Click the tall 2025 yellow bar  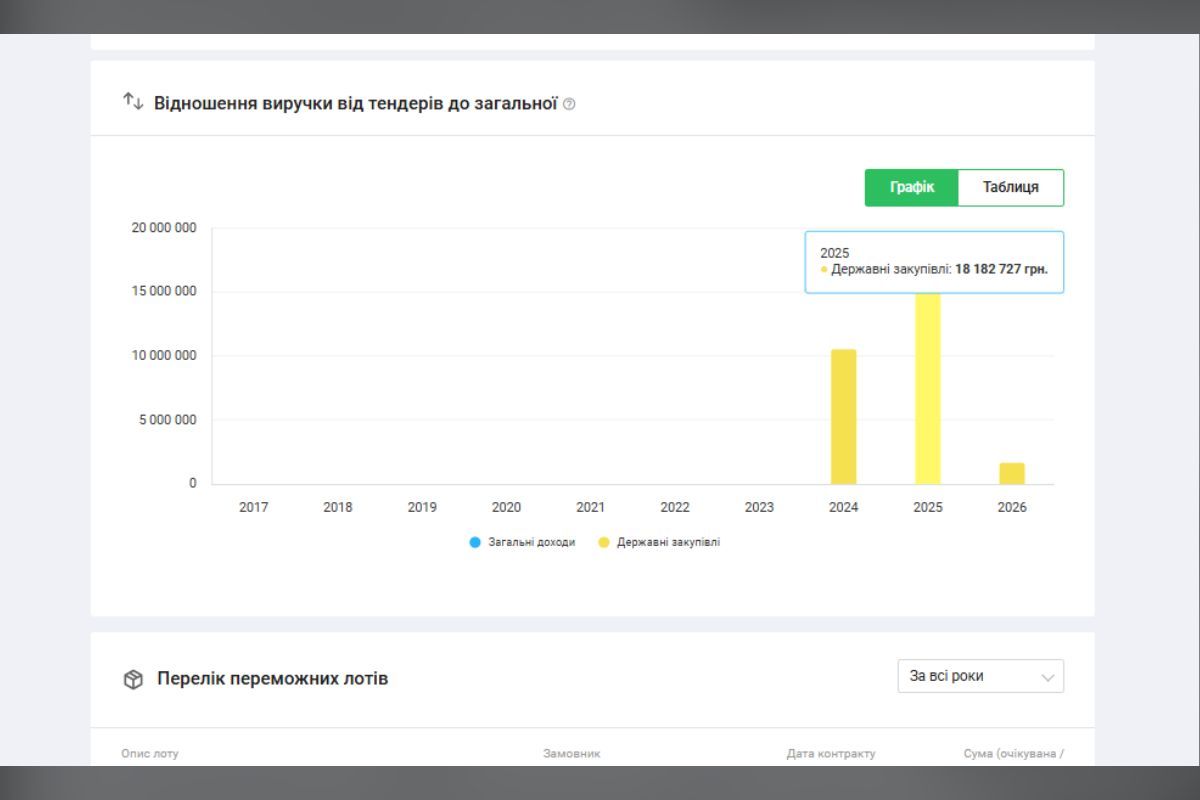[927, 390]
